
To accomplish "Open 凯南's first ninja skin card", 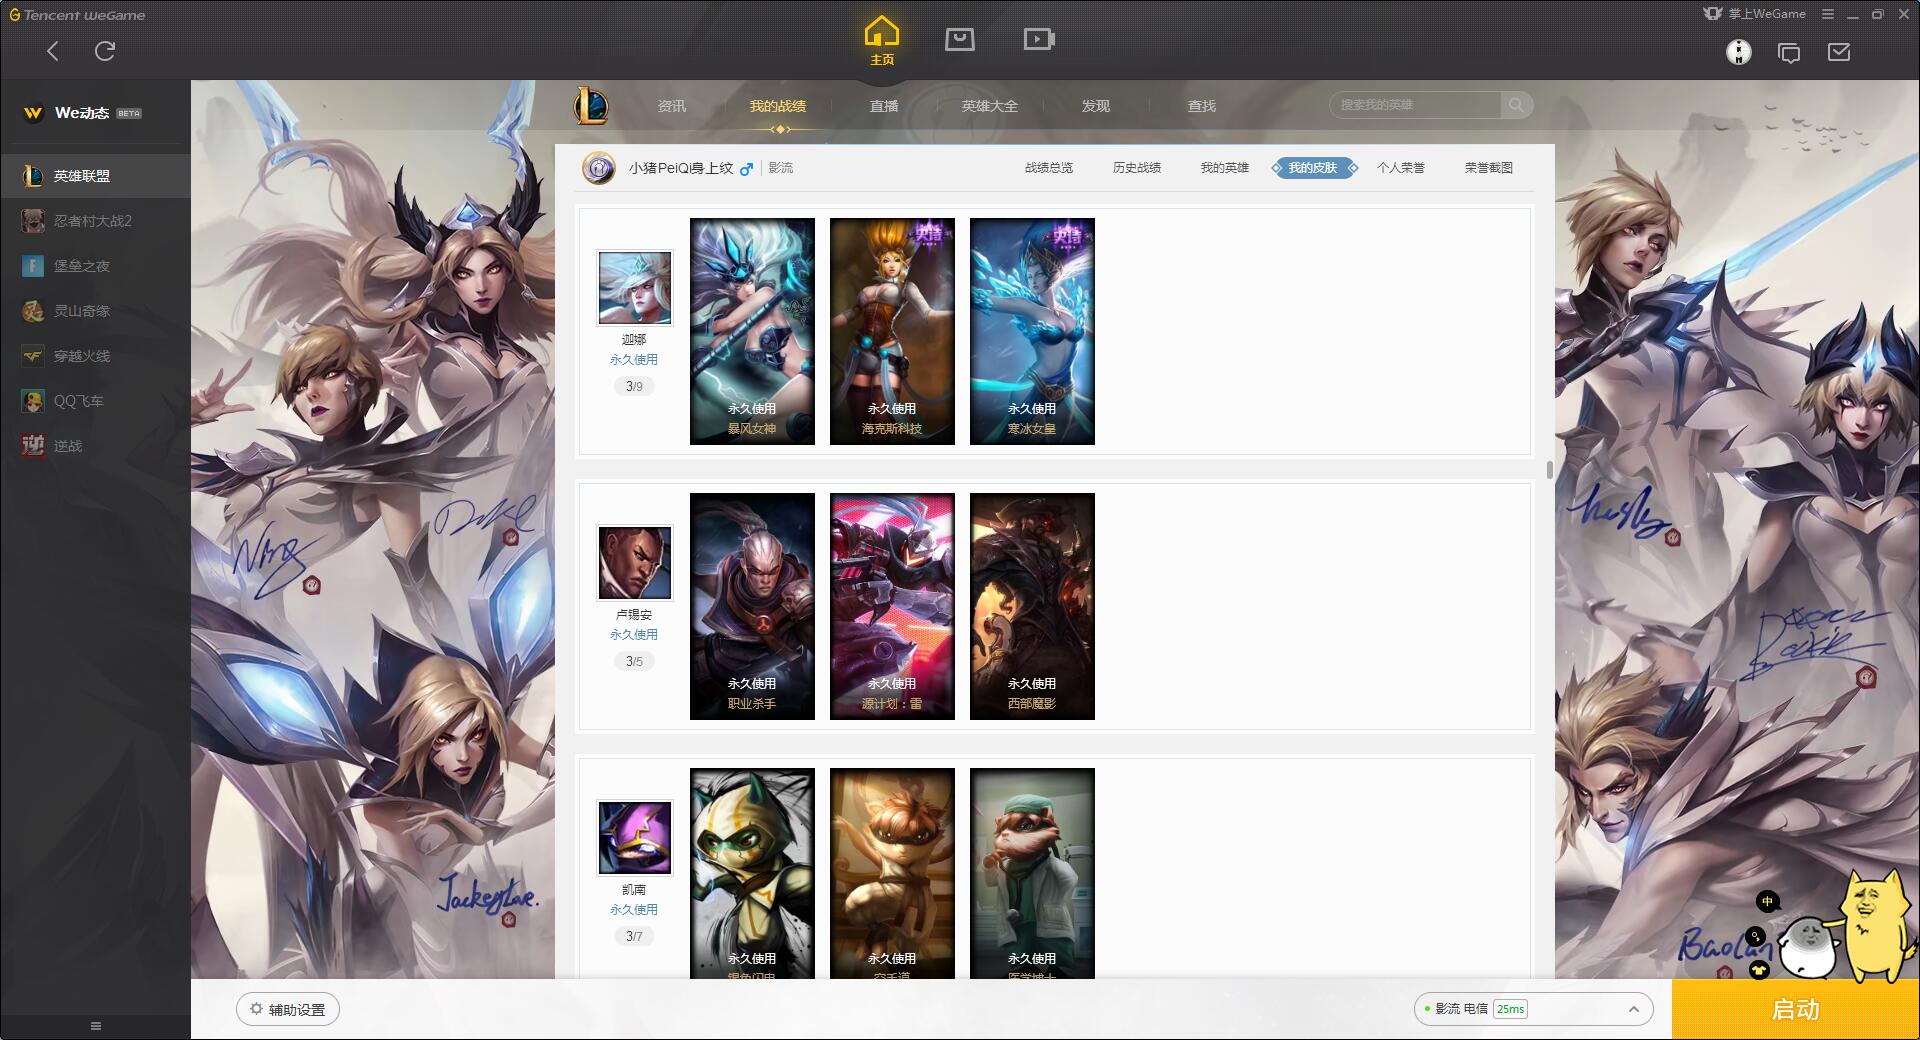I will [x=752, y=873].
